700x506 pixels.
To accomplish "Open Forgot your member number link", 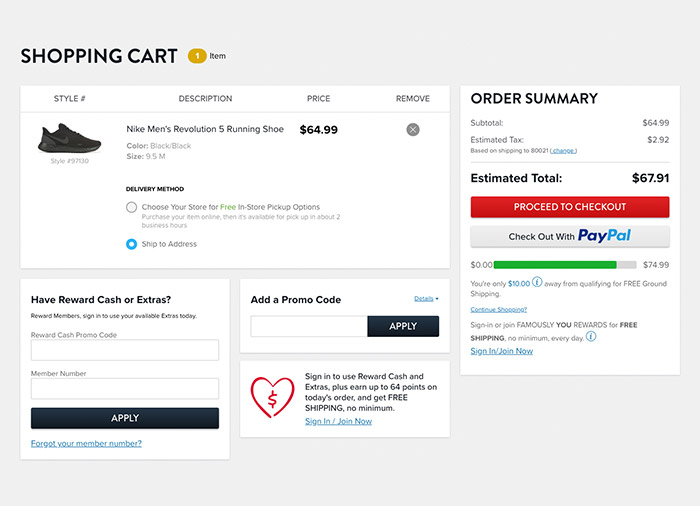I will point(86,443).
